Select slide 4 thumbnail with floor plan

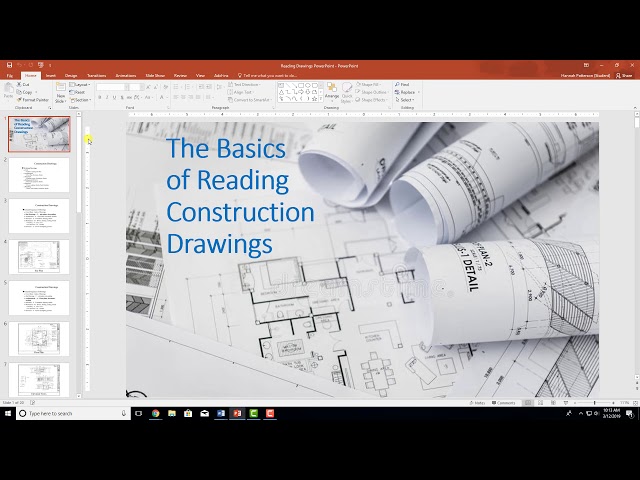(39, 257)
